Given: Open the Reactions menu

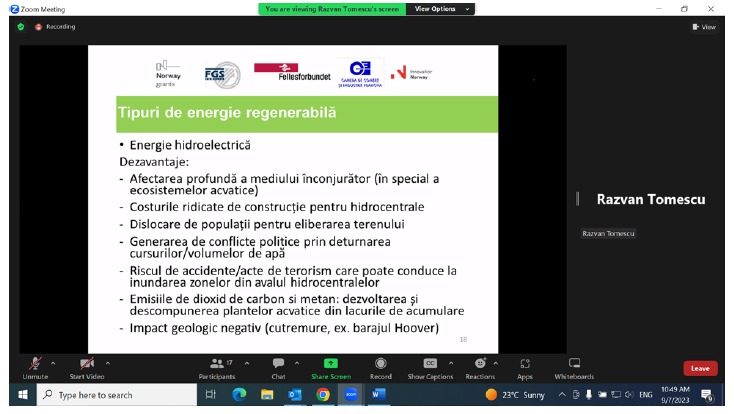Looking at the screenshot, I should [480, 366].
